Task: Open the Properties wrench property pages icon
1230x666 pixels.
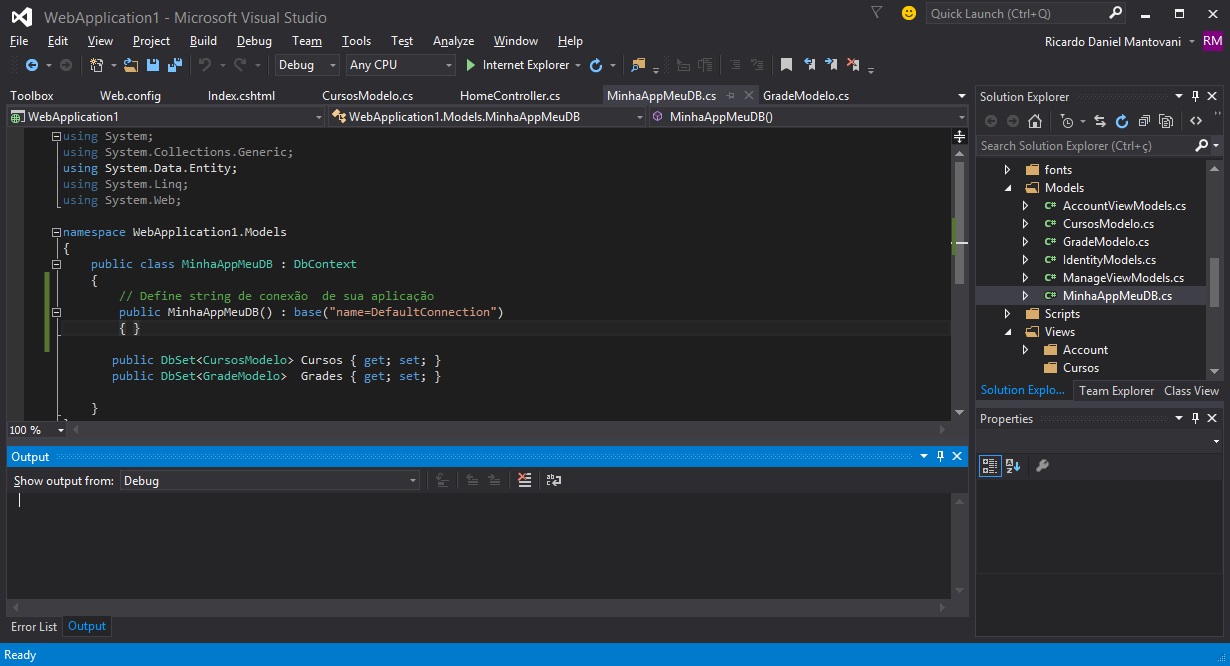Action: 1041,465
